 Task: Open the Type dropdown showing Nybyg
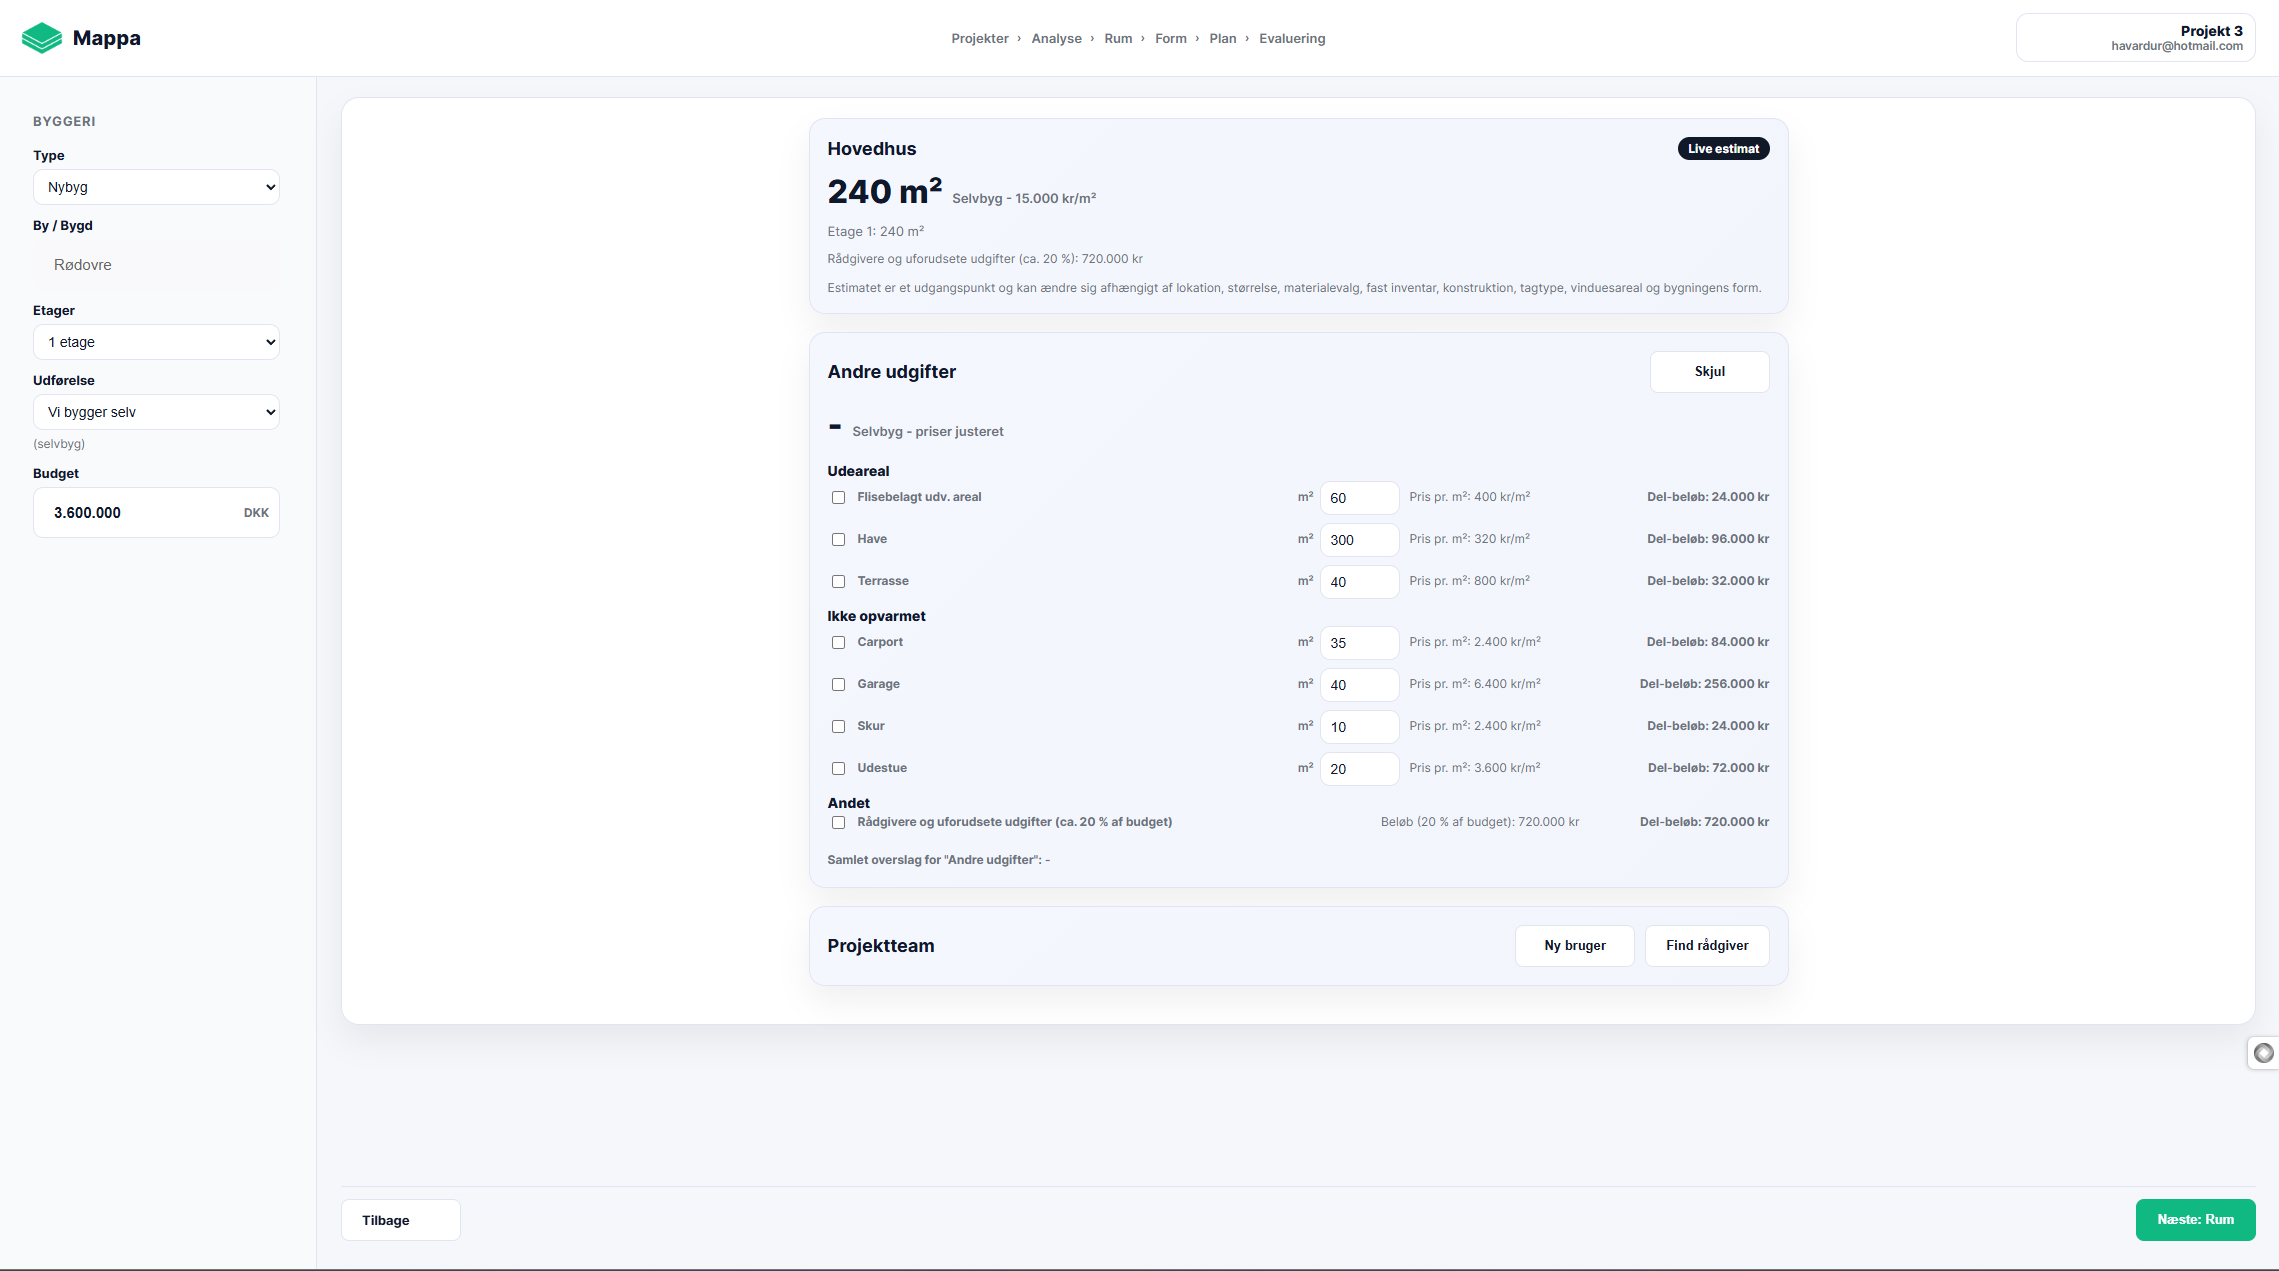[x=156, y=187]
